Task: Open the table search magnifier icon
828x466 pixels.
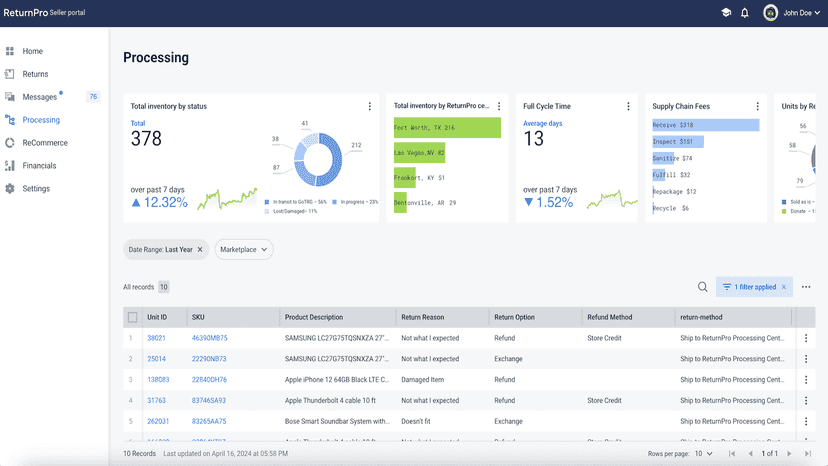Action: [702, 287]
